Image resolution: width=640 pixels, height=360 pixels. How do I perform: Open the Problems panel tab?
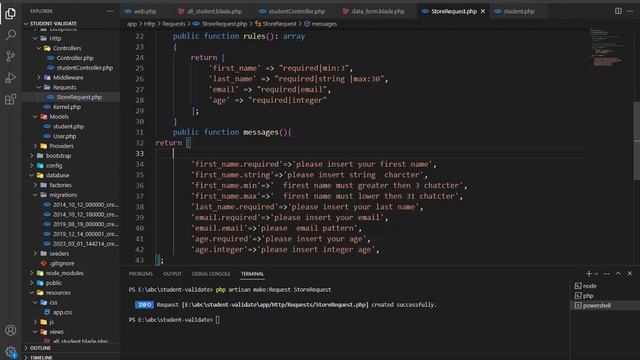[x=140, y=274]
